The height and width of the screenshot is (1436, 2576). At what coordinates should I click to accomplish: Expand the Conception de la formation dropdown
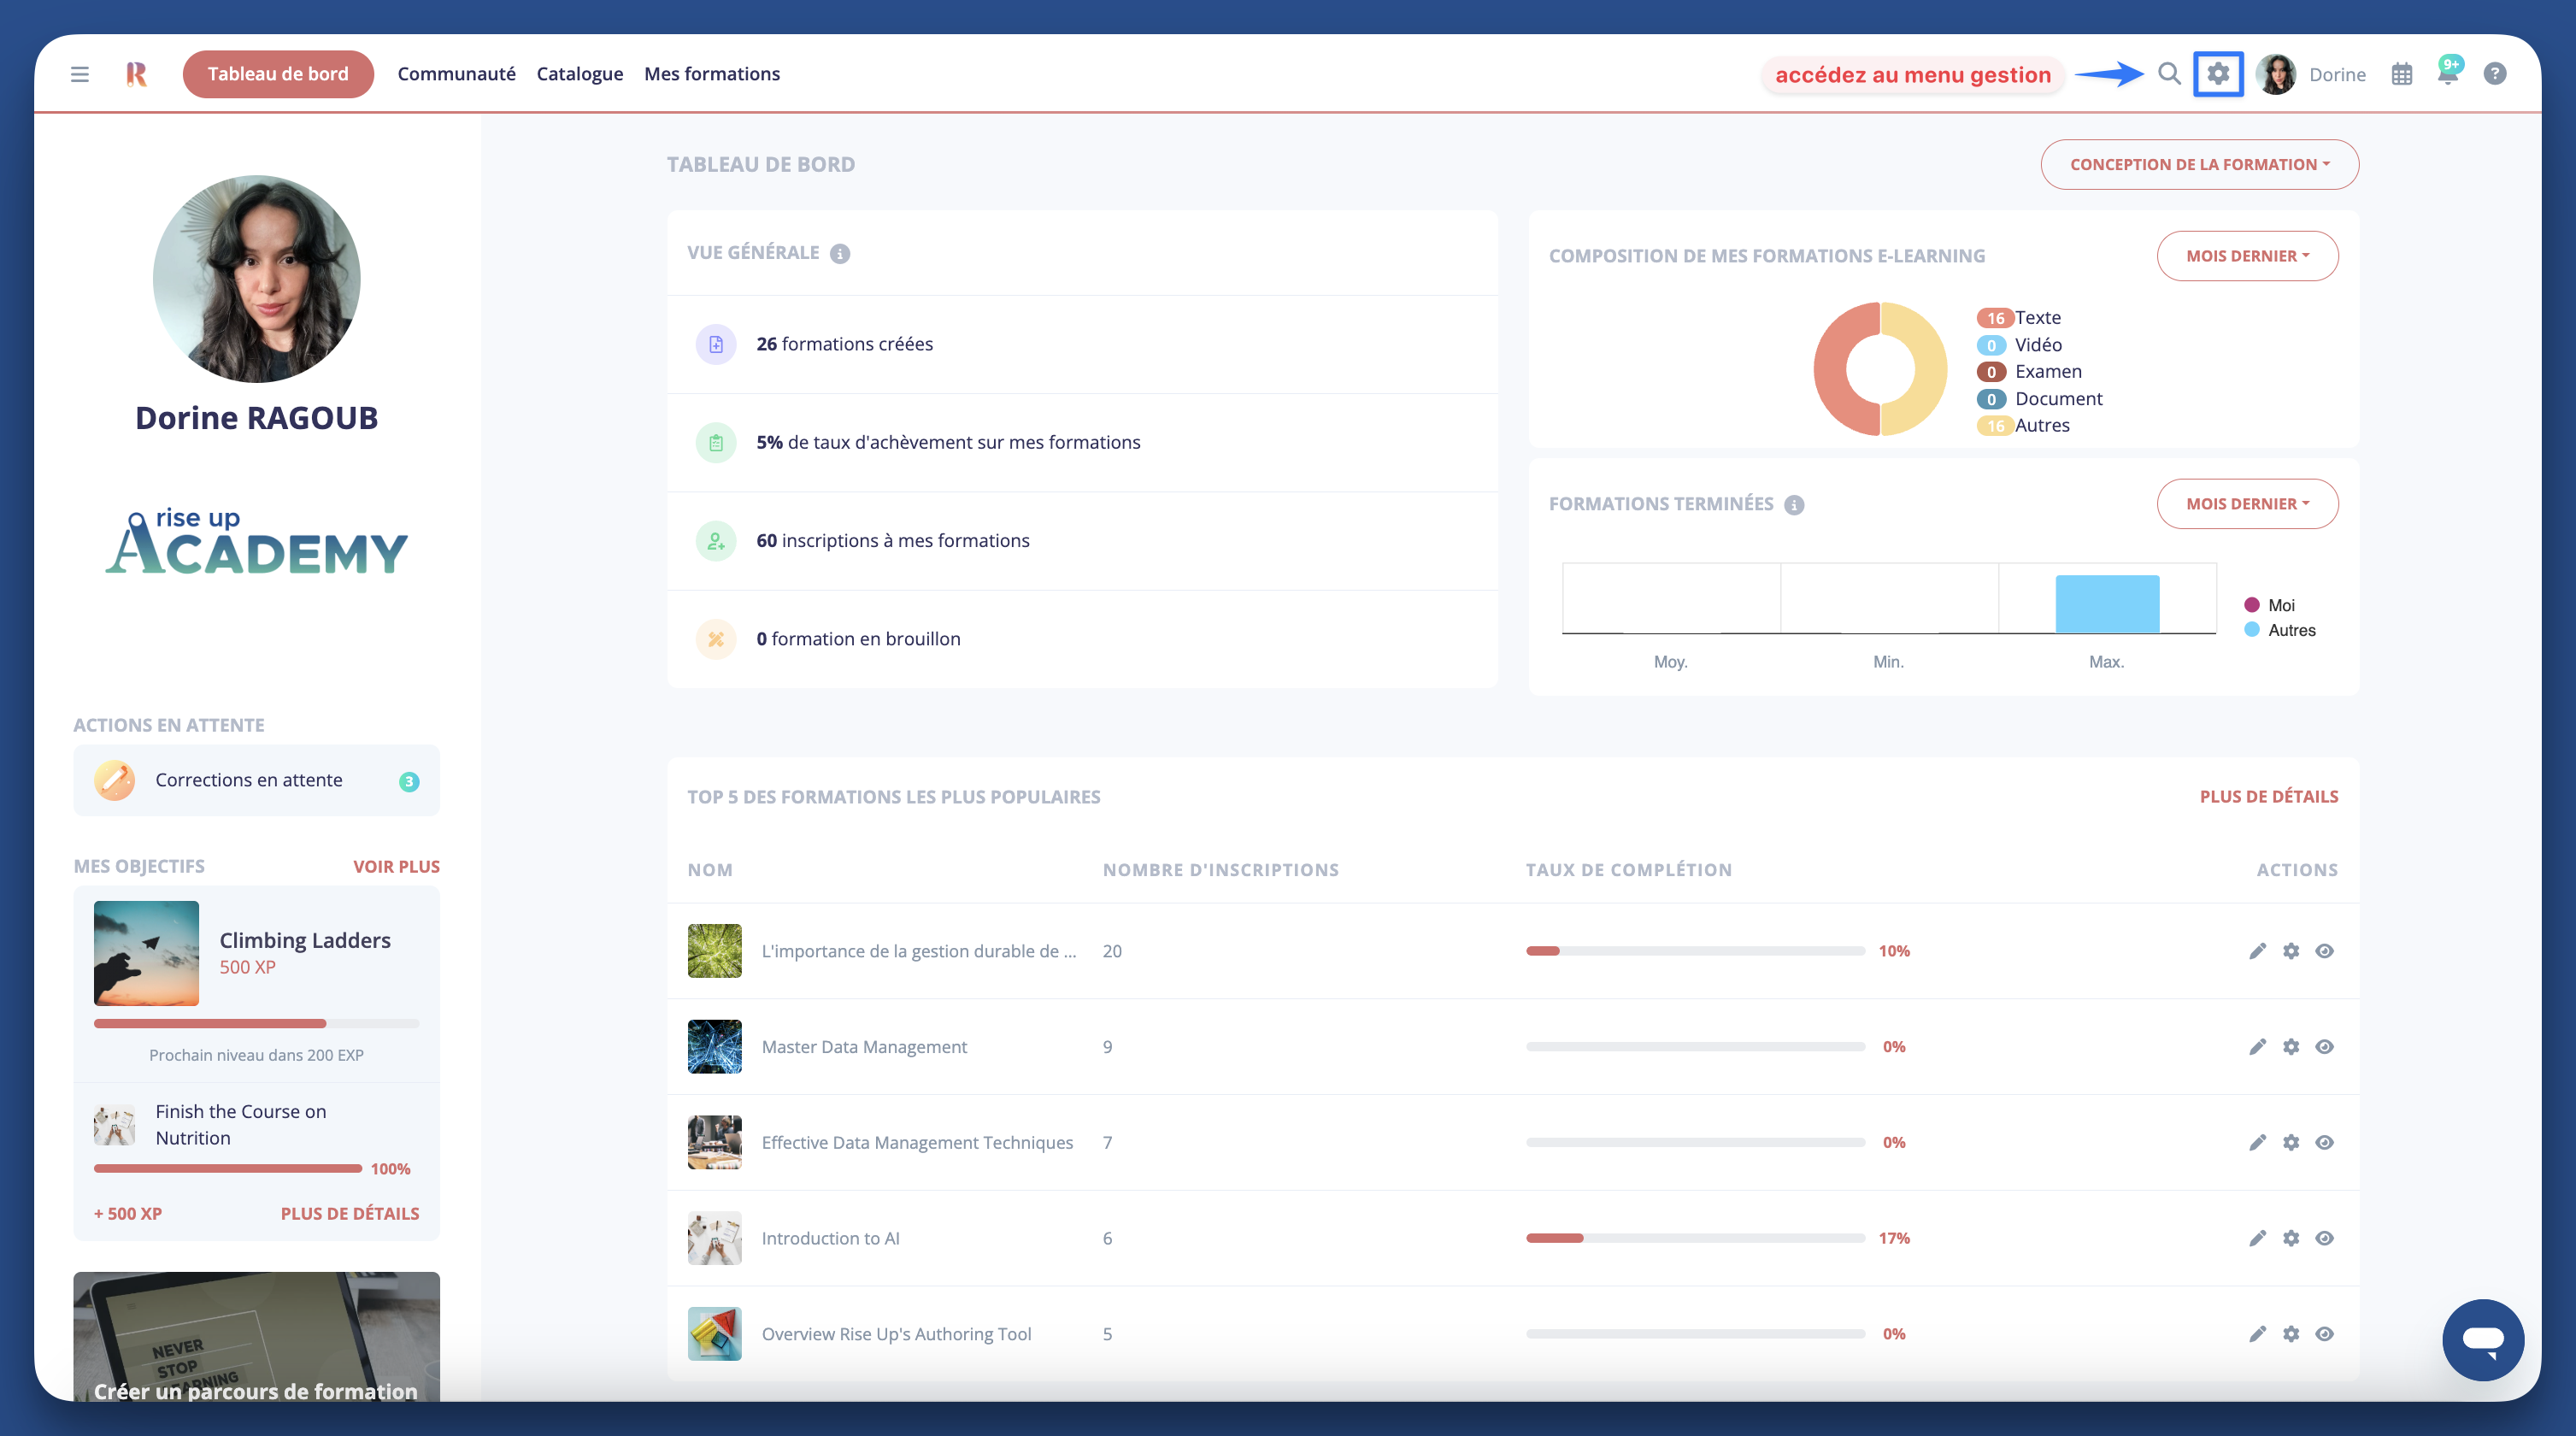[x=2199, y=164]
